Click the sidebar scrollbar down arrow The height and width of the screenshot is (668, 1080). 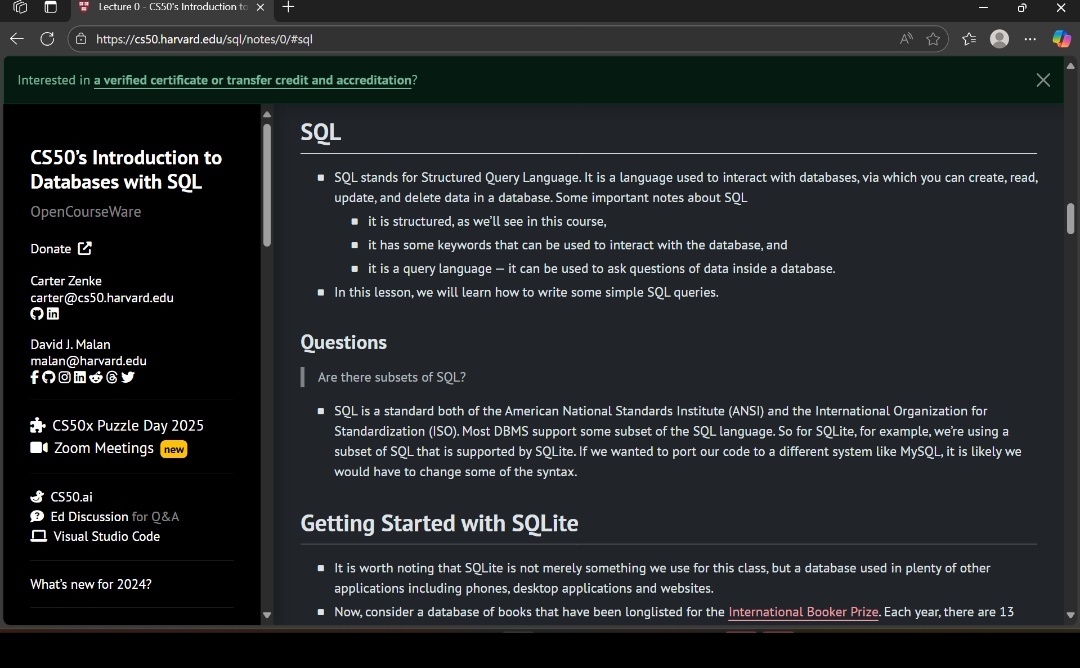click(267, 615)
